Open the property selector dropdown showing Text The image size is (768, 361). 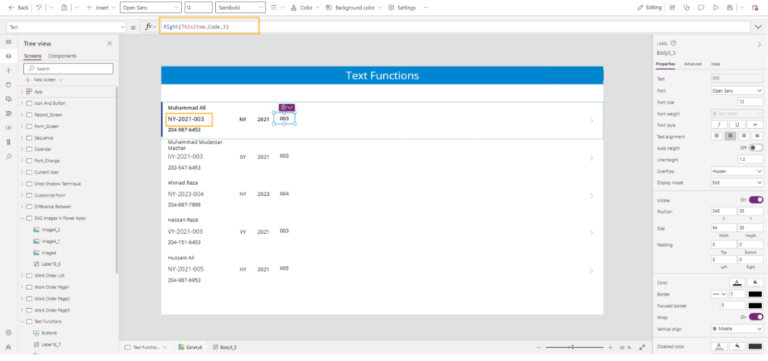67,27
